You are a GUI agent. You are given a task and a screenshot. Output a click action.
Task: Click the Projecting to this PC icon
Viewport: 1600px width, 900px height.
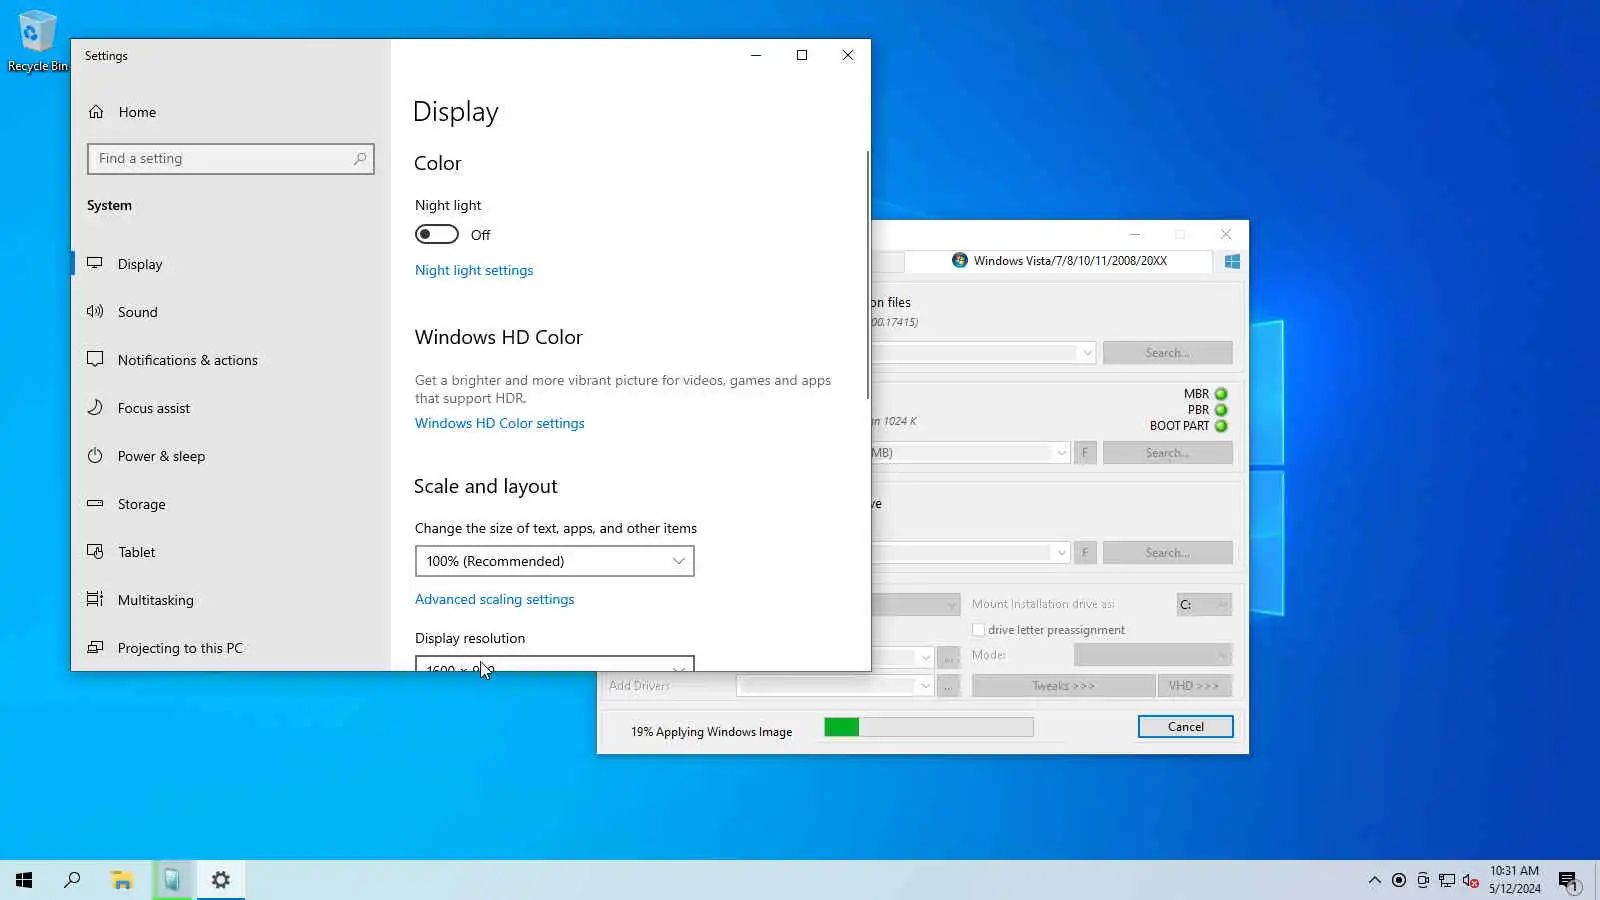[x=95, y=647]
